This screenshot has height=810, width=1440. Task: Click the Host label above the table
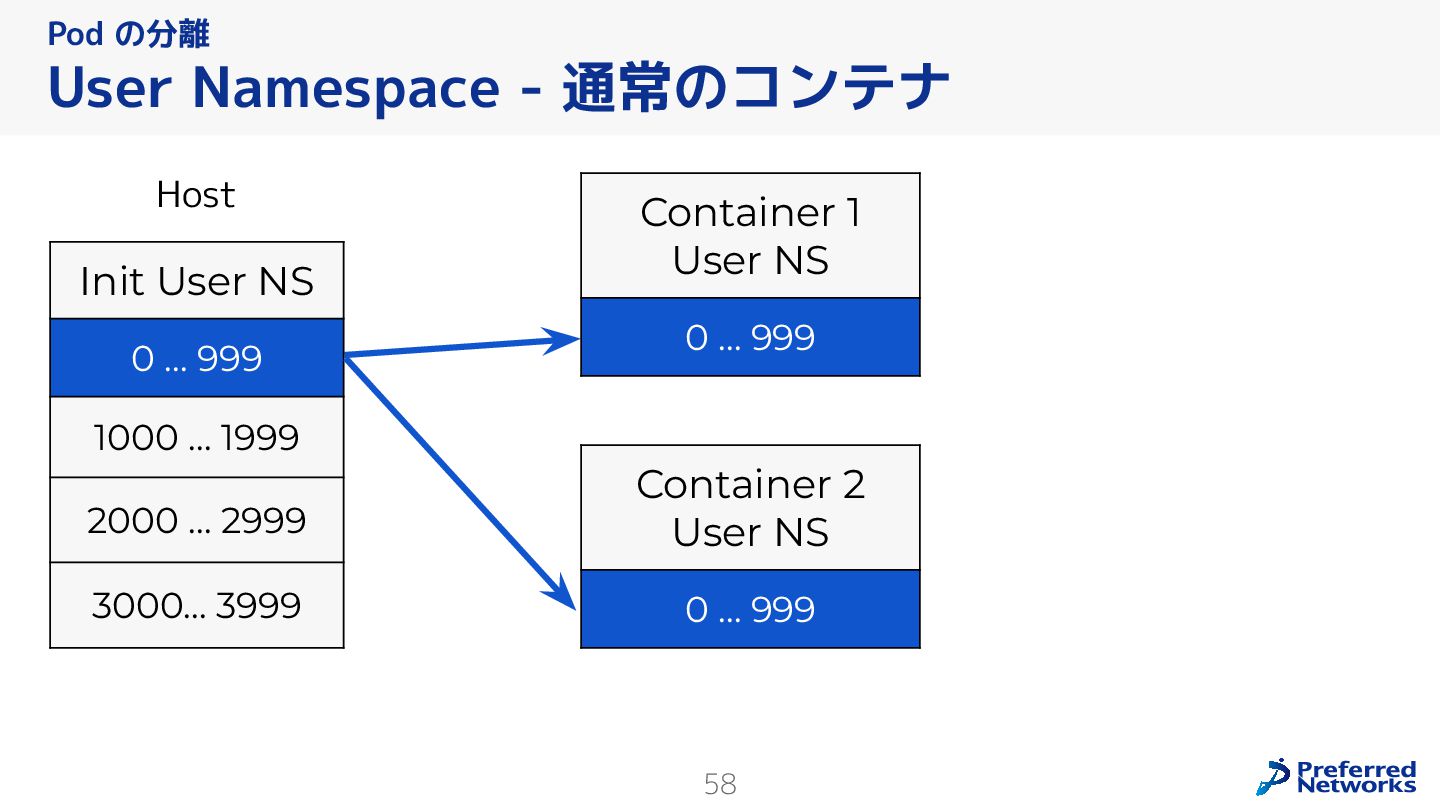195,194
